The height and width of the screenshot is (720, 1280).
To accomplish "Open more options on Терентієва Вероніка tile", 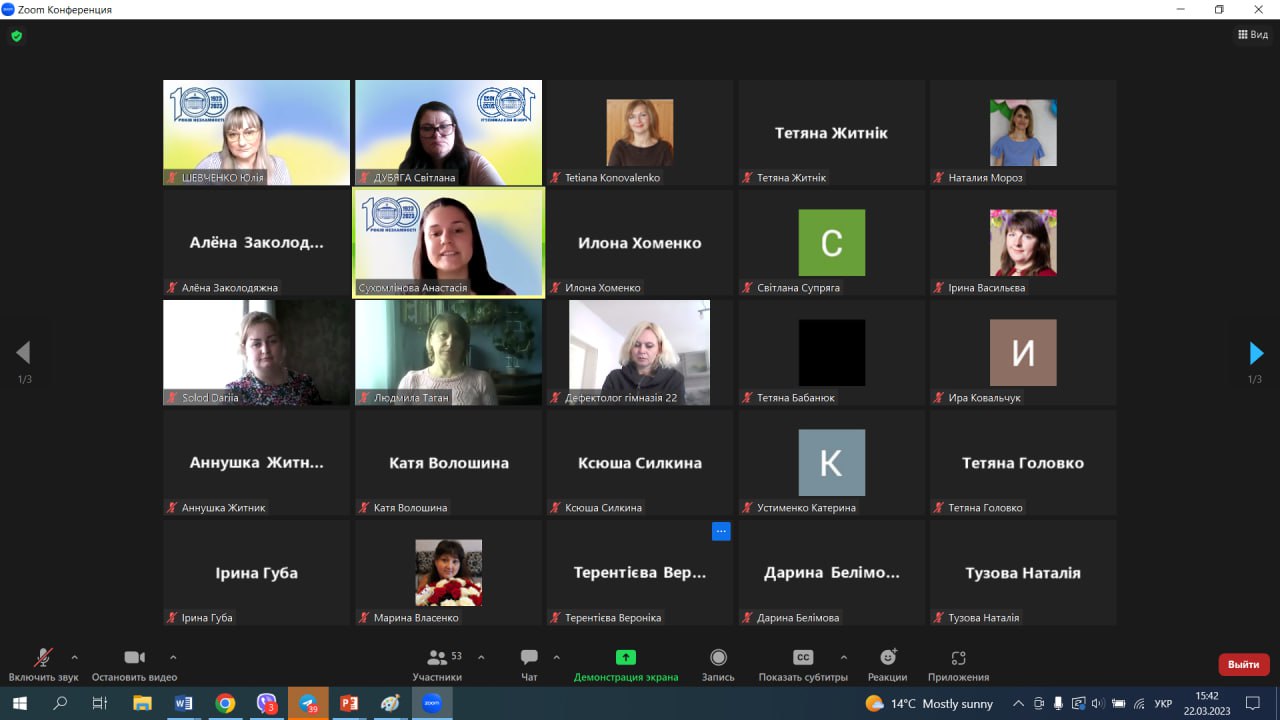I will 721,532.
